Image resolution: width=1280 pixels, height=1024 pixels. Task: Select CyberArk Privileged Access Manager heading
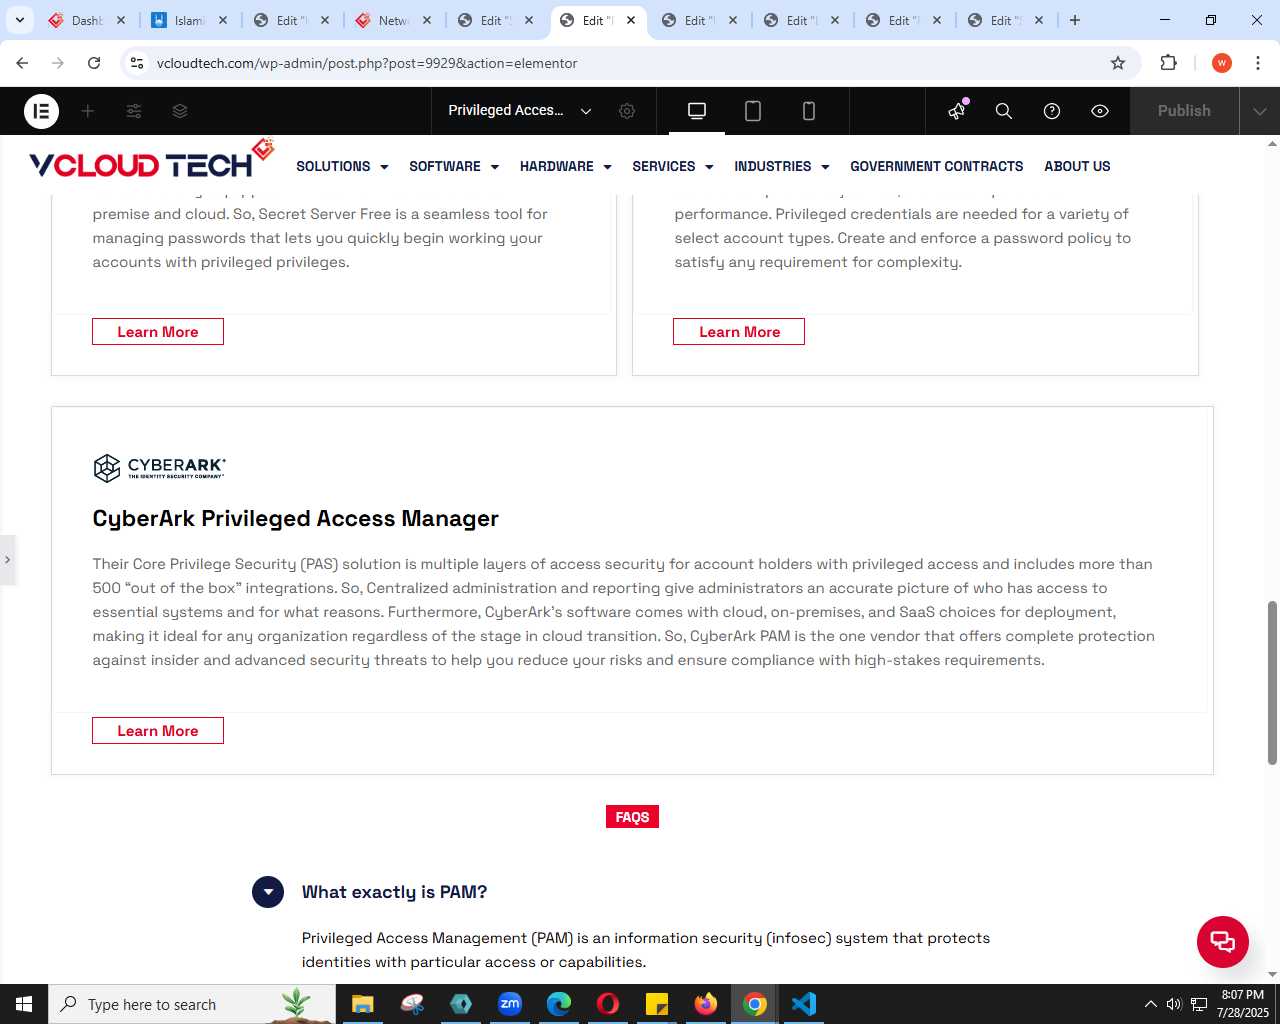pyautogui.click(x=296, y=518)
